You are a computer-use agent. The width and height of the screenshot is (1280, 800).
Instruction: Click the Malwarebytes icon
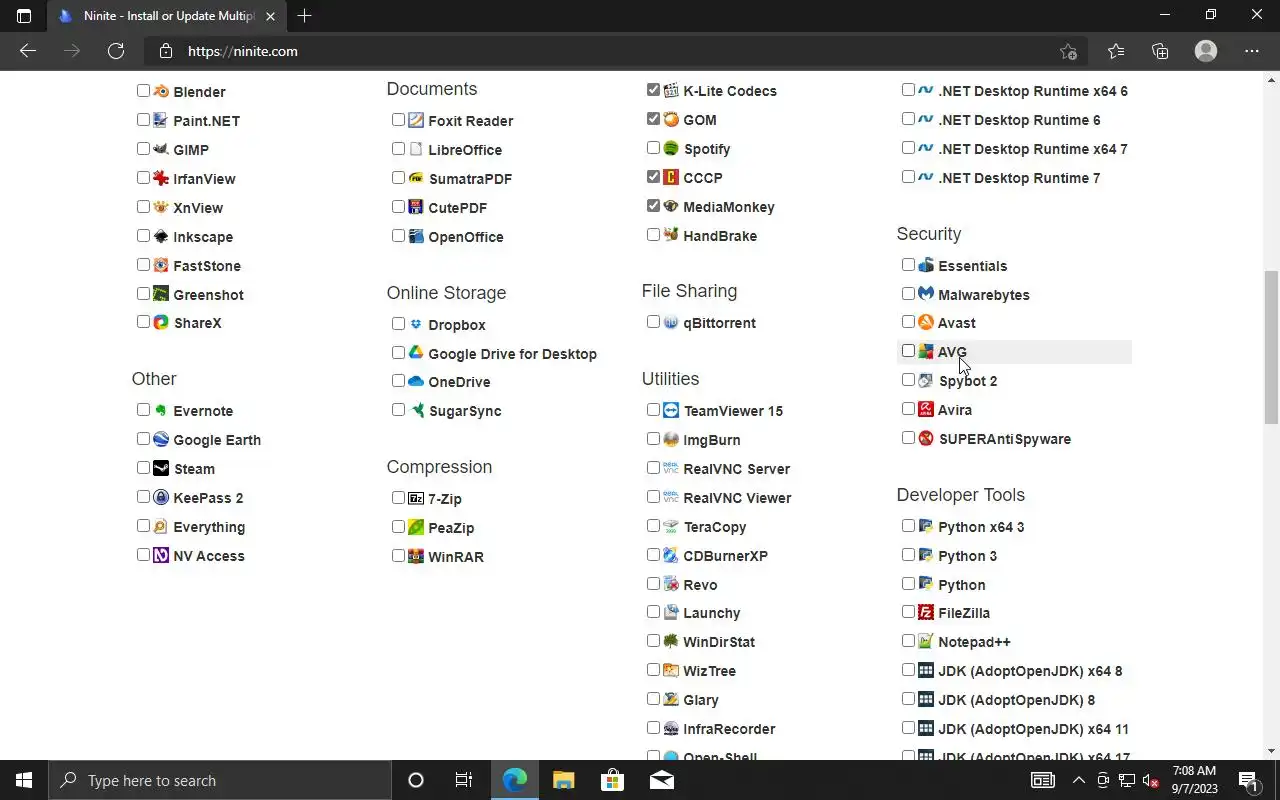[926, 294]
